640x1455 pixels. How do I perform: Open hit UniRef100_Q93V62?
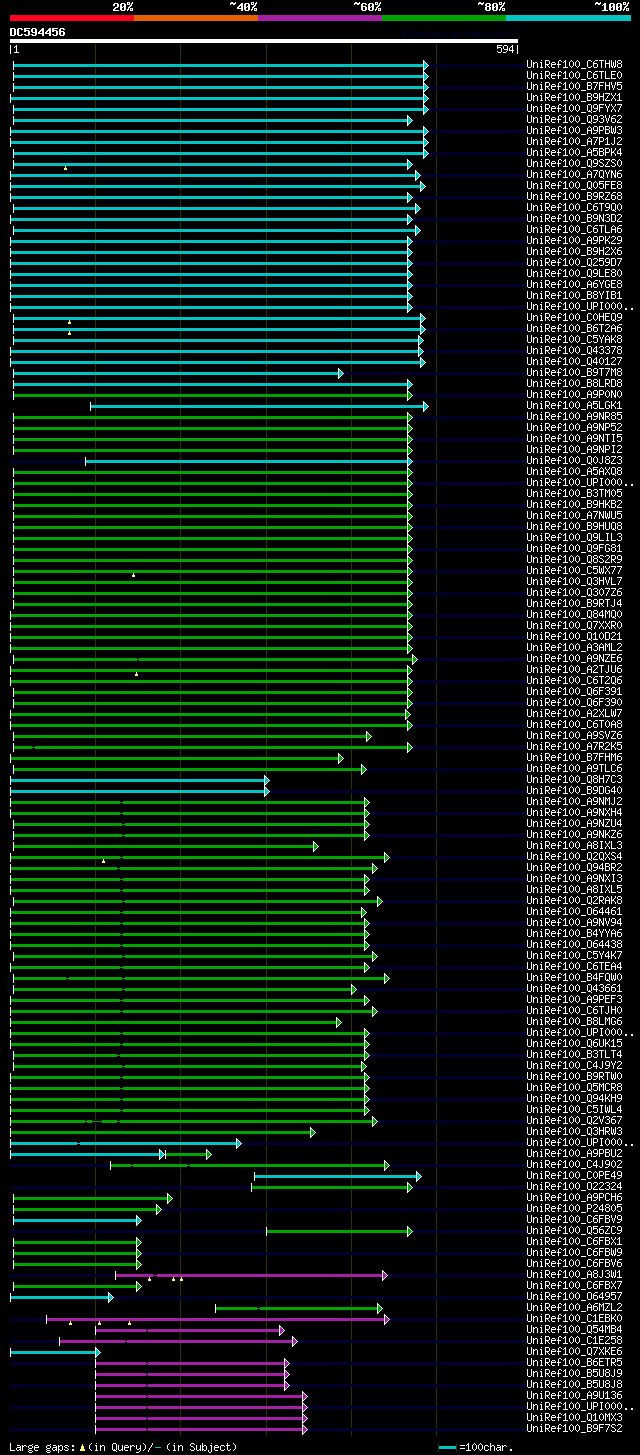(x=574, y=119)
